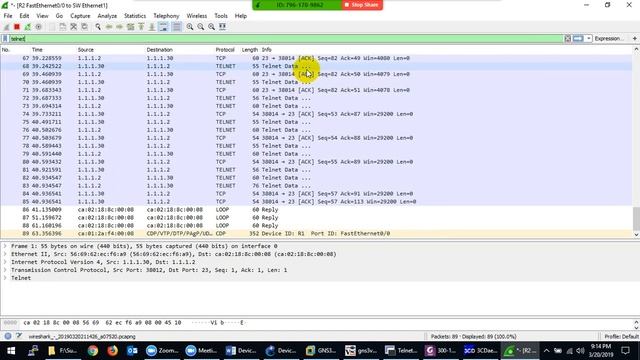This screenshot has width=640, height=360.
Task: Expand the Internet Protocol Version 4 row
Action: [5, 262]
